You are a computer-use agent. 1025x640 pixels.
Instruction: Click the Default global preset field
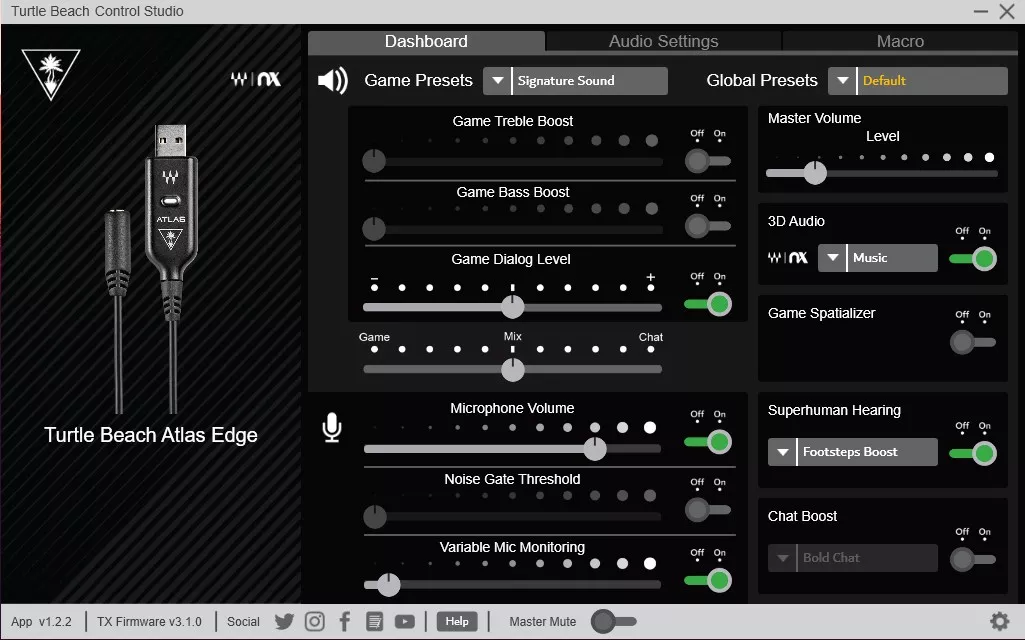coord(933,80)
